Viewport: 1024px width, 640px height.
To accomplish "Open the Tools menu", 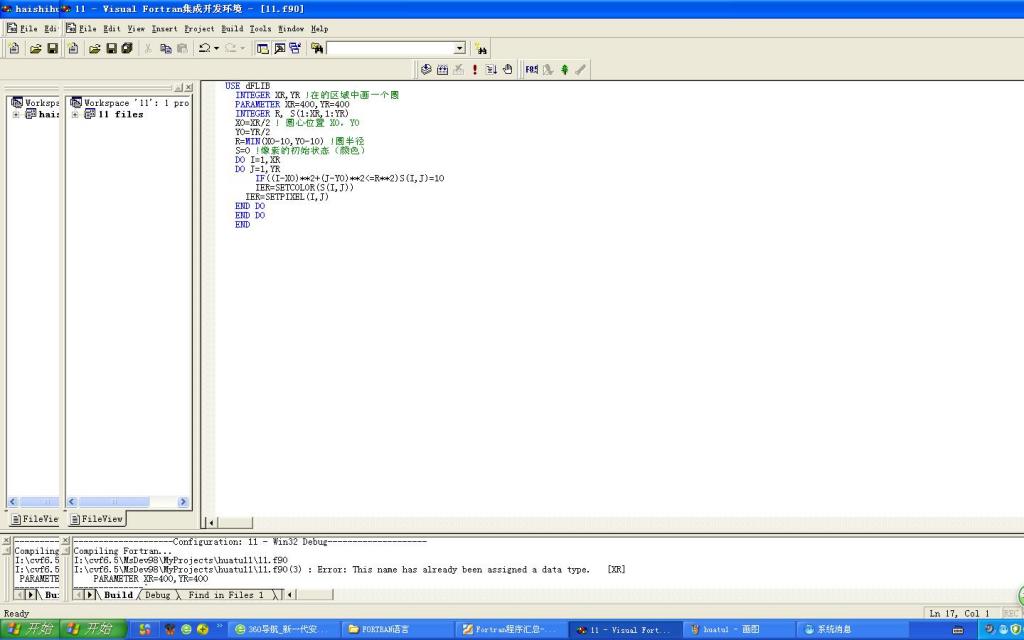I will 260,29.
